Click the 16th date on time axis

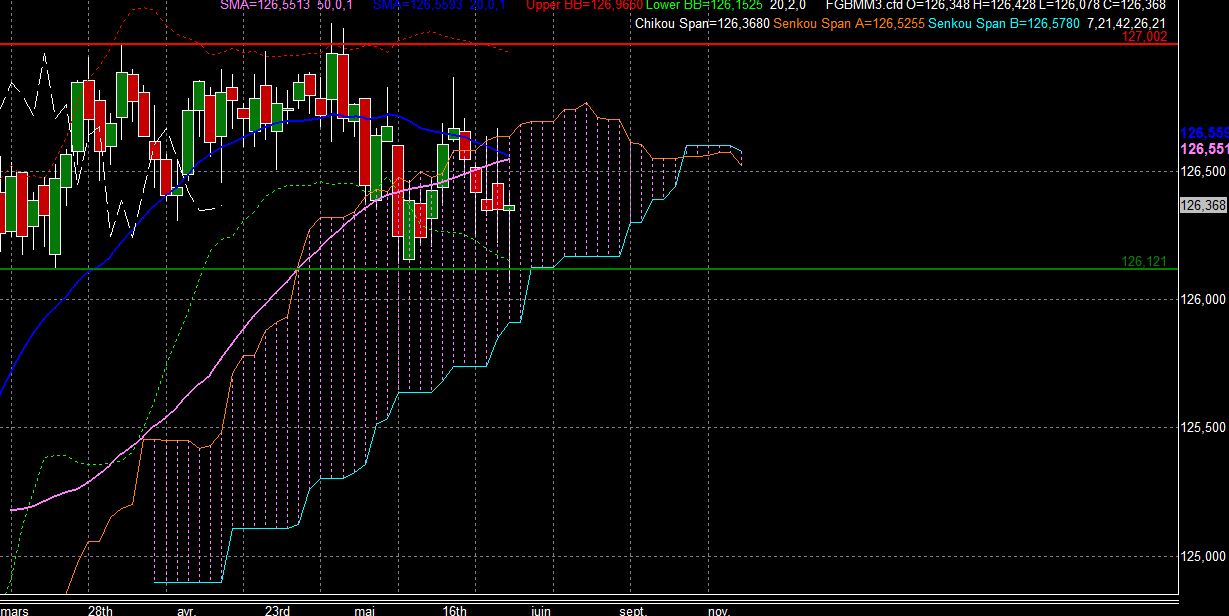(454, 610)
